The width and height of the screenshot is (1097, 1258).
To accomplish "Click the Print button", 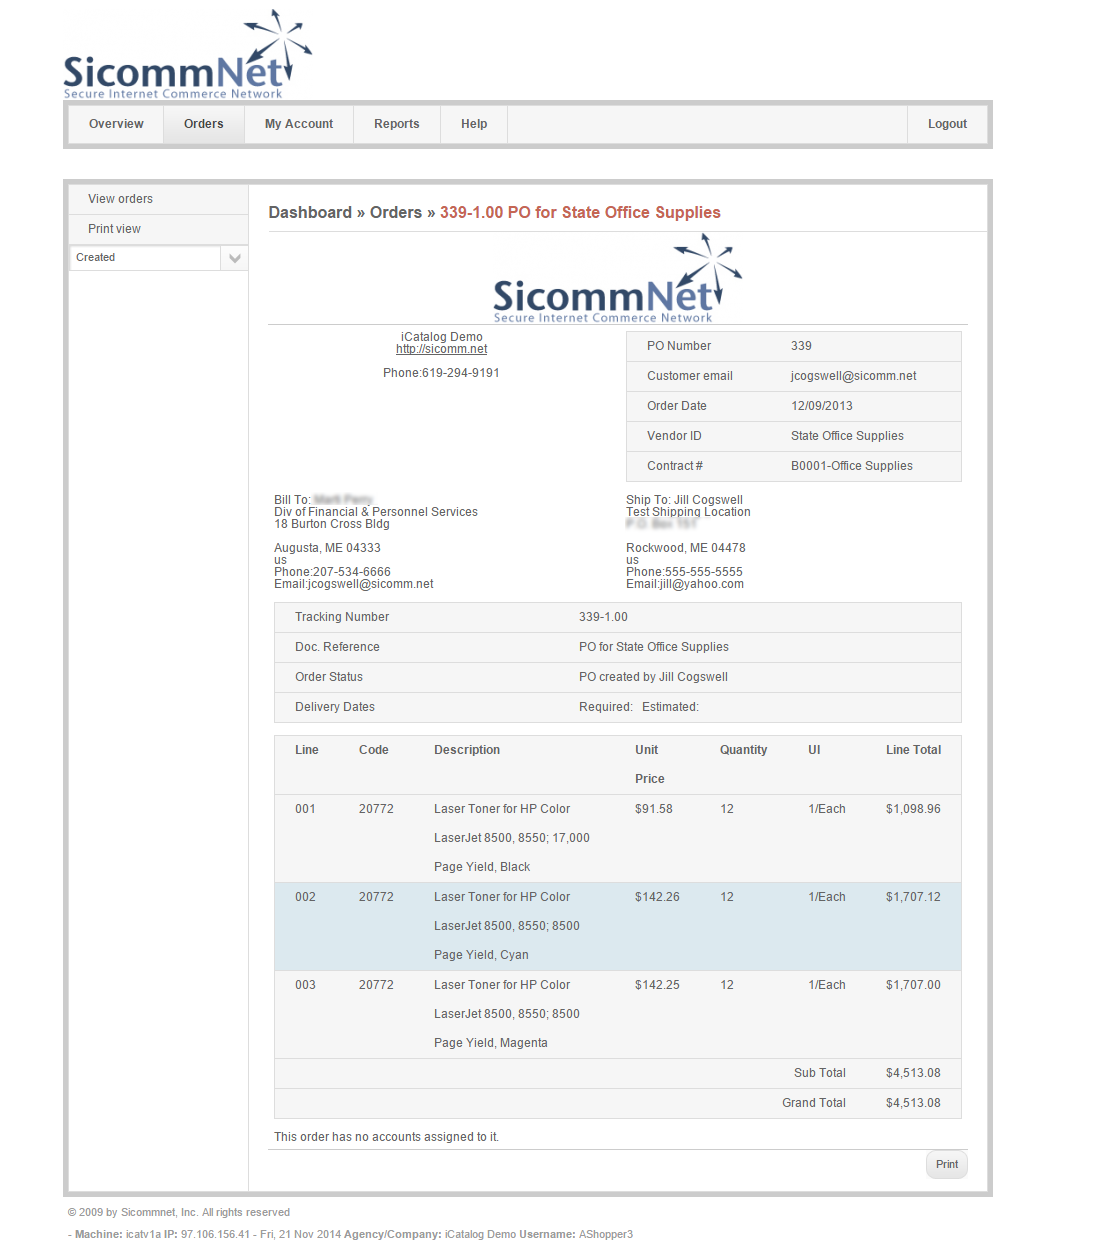I will (947, 1164).
